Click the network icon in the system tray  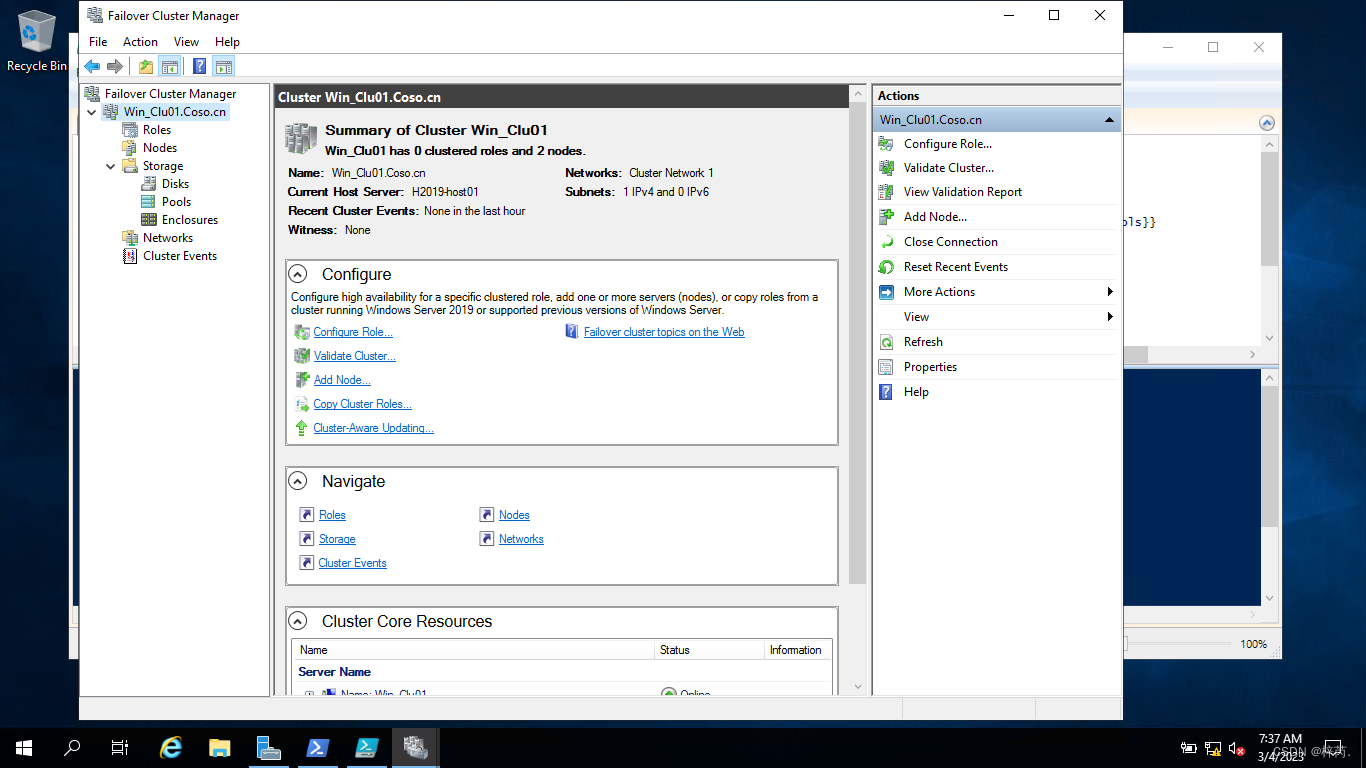coord(1213,748)
